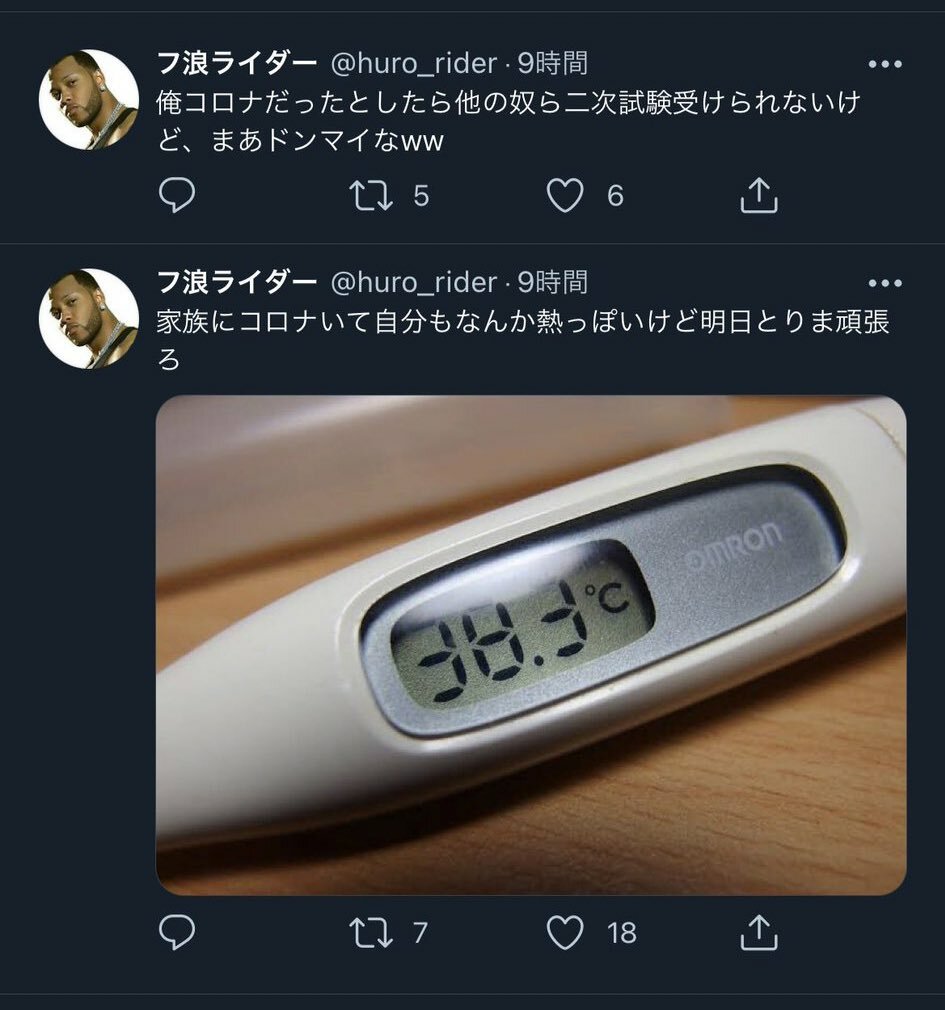Open profile picture on the second tweet

89,319
